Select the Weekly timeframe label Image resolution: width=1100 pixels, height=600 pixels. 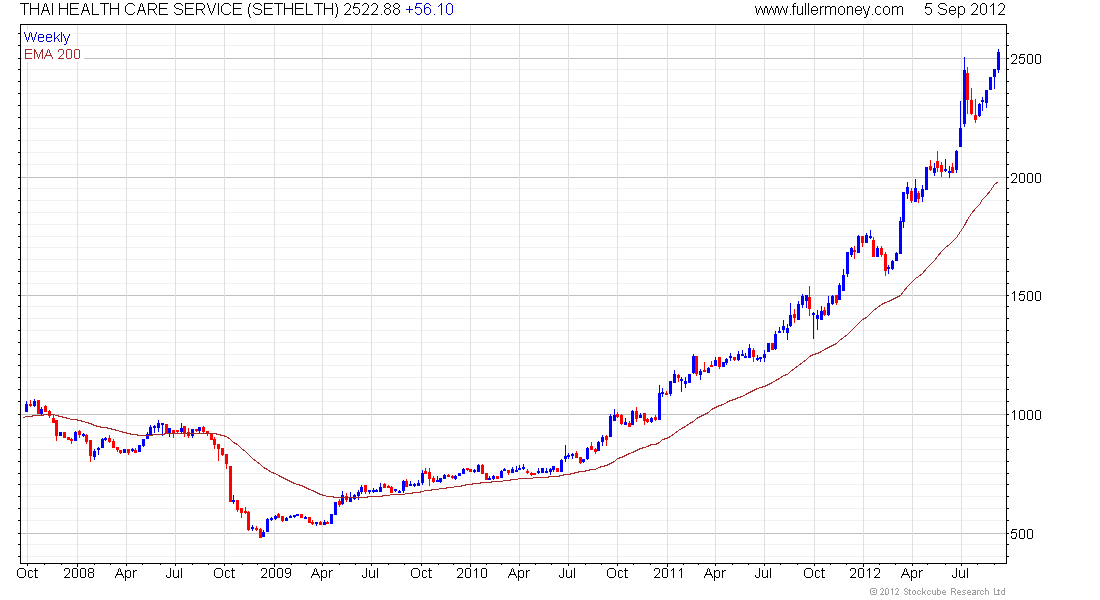pos(47,37)
